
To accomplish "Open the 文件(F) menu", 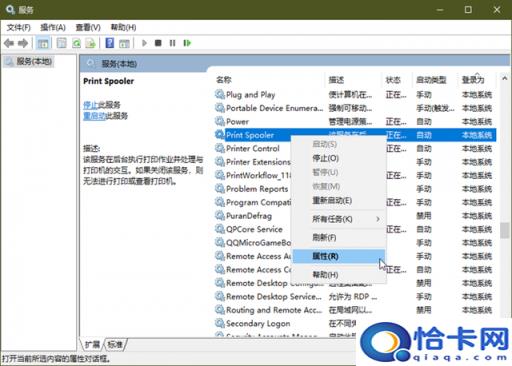I will click(19, 27).
